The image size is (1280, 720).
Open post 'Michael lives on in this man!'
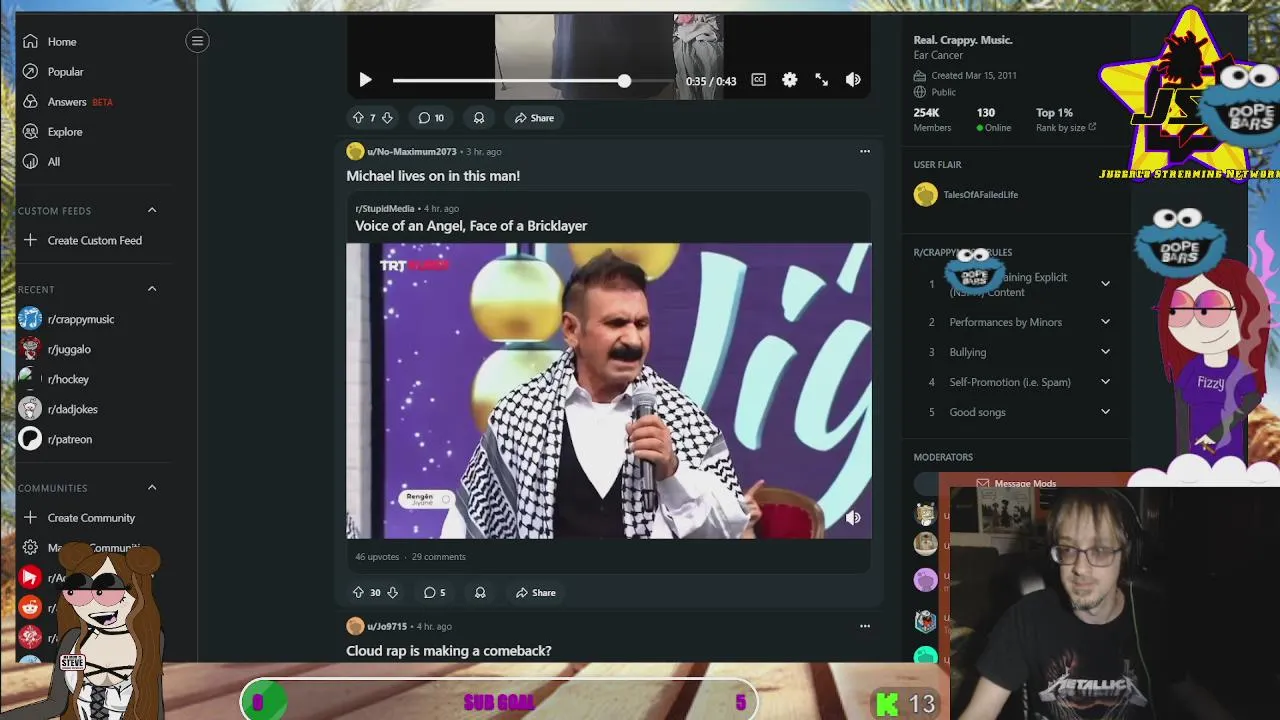[433, 176]
